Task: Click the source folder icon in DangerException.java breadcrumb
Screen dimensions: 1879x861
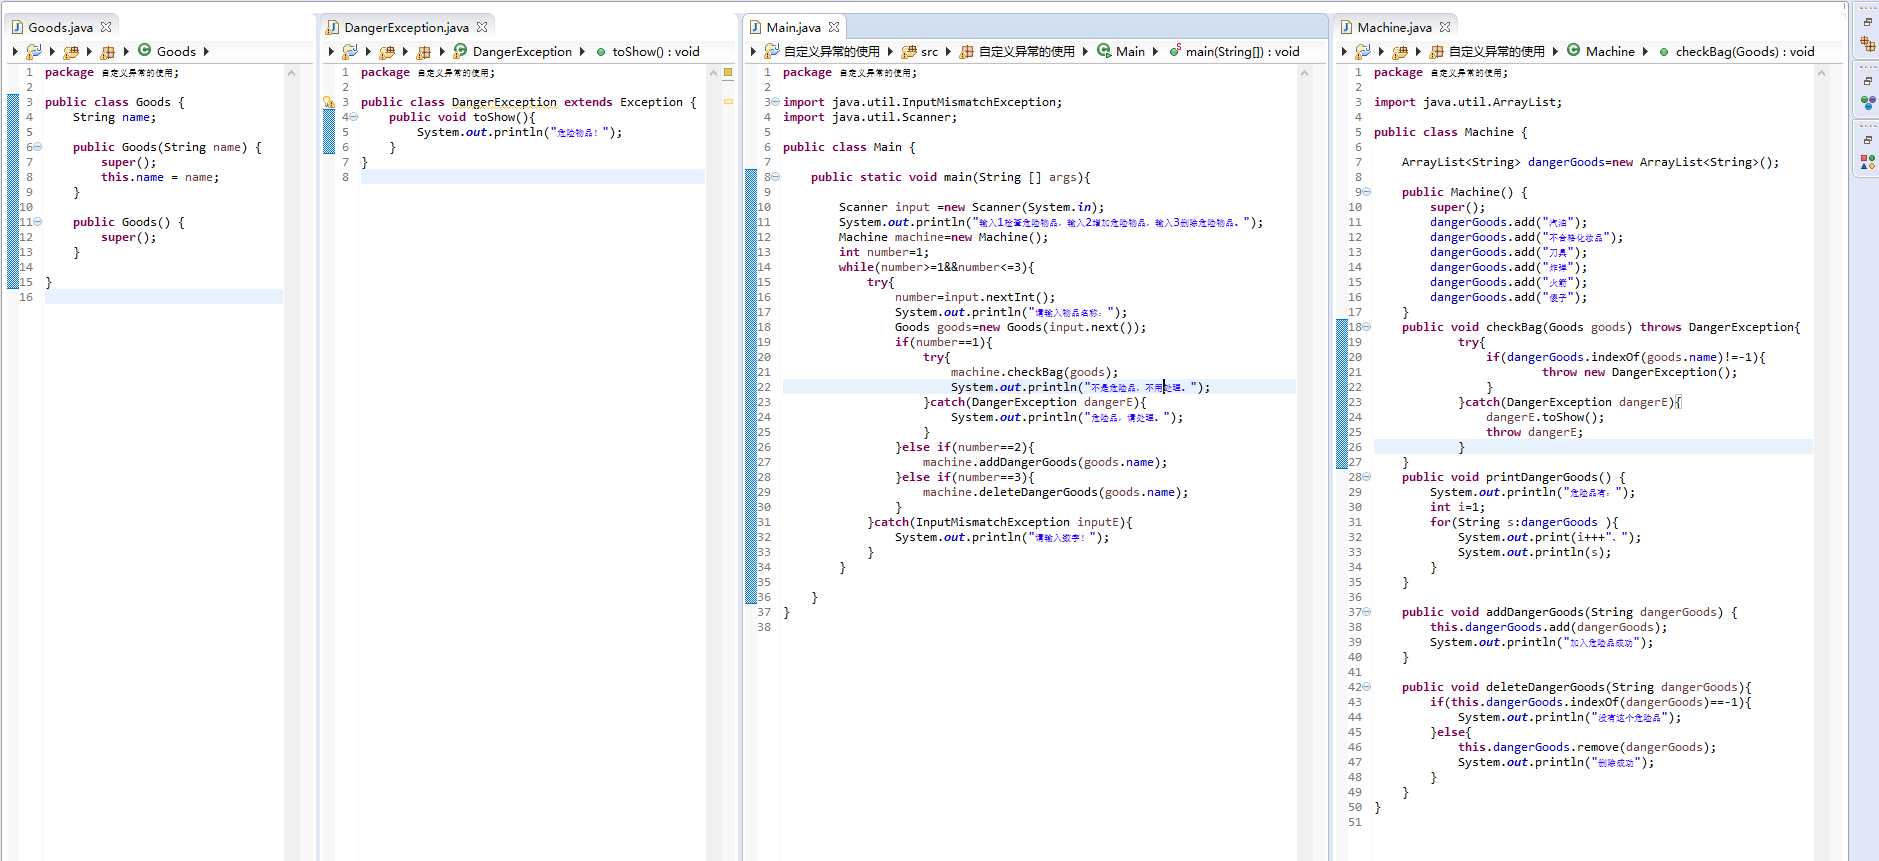Action: (387, 51)
